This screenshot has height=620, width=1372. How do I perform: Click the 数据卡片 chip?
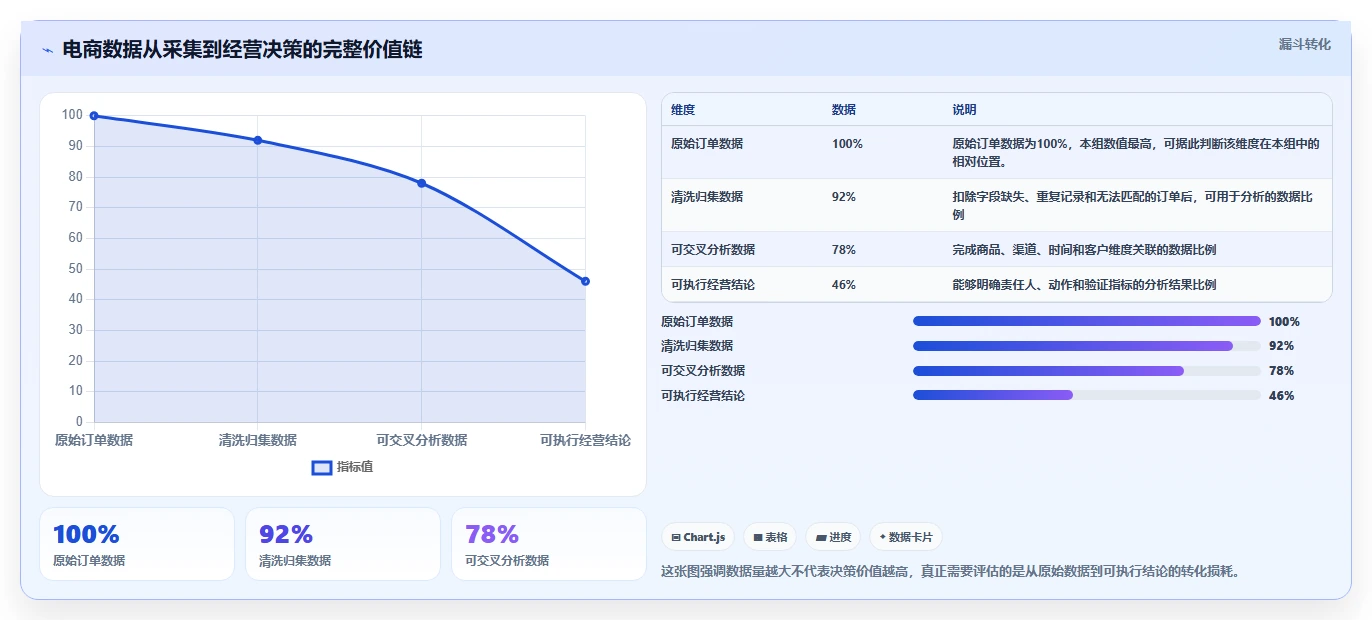coord(906,537)
